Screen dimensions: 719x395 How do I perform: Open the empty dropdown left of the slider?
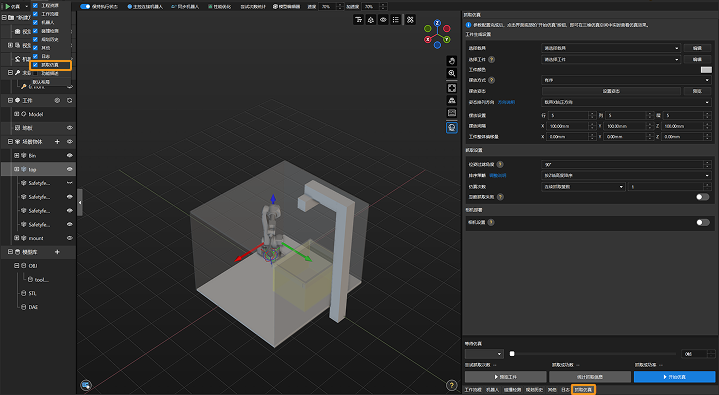(484, 354)
